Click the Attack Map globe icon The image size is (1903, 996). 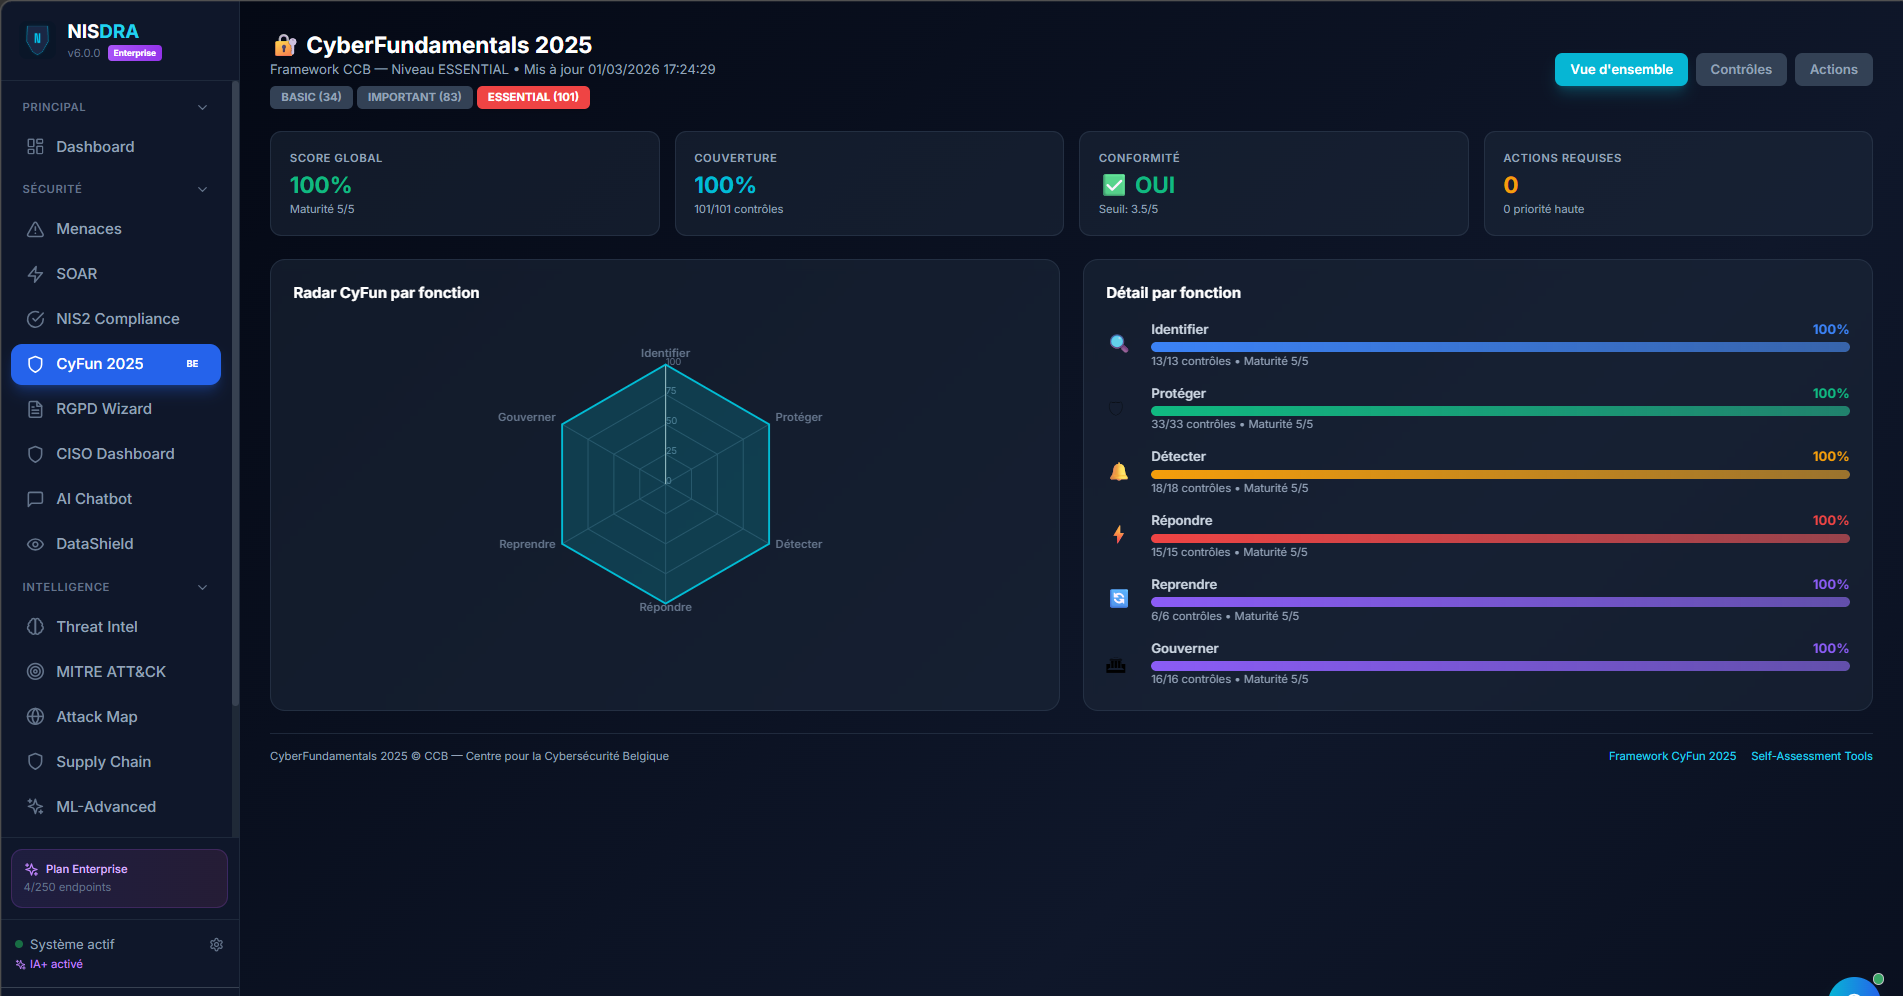coord(35,717)
